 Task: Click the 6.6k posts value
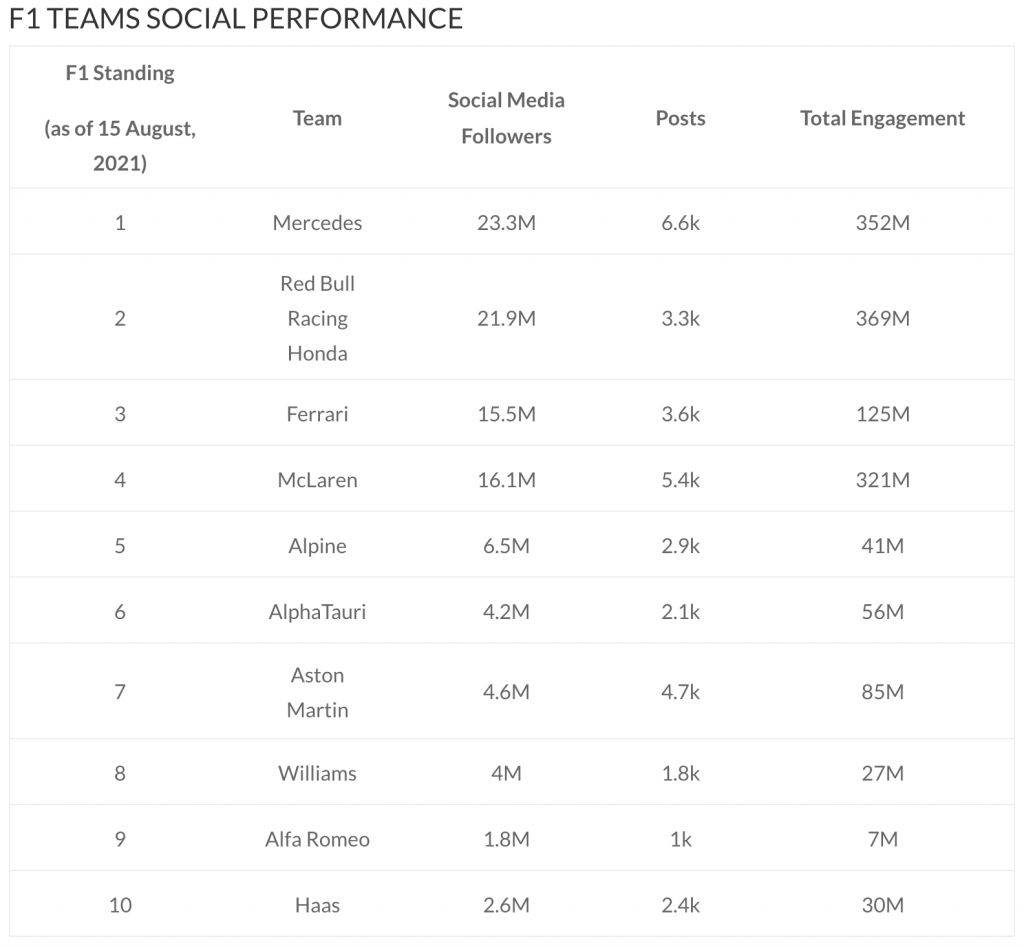[680, 223]
